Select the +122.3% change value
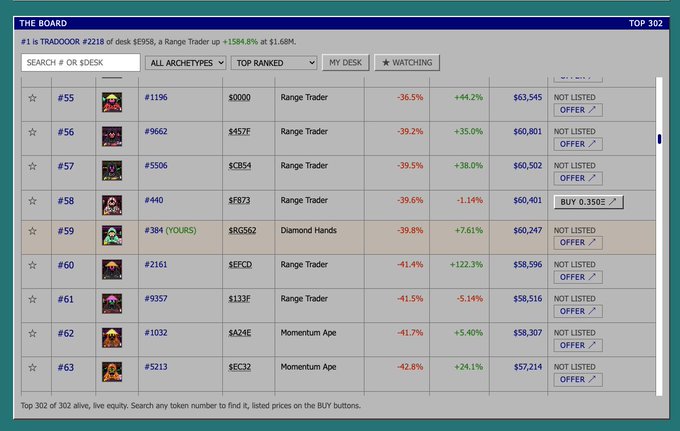680x431 pixels. pyautogui.click(x=466, y=264)
